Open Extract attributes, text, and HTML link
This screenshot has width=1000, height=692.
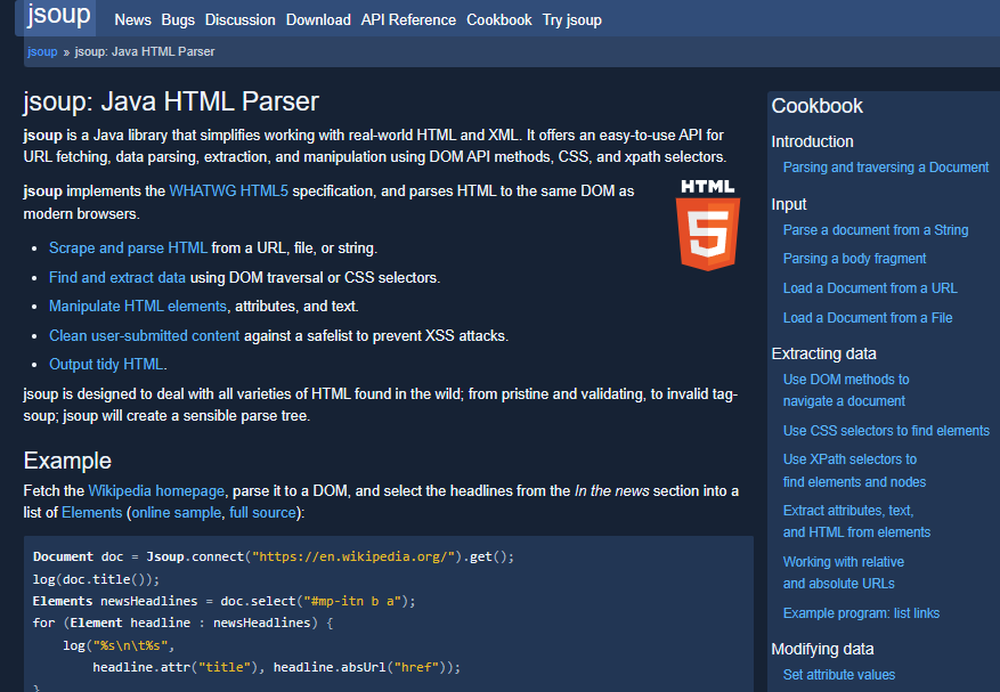pos(857,522)
